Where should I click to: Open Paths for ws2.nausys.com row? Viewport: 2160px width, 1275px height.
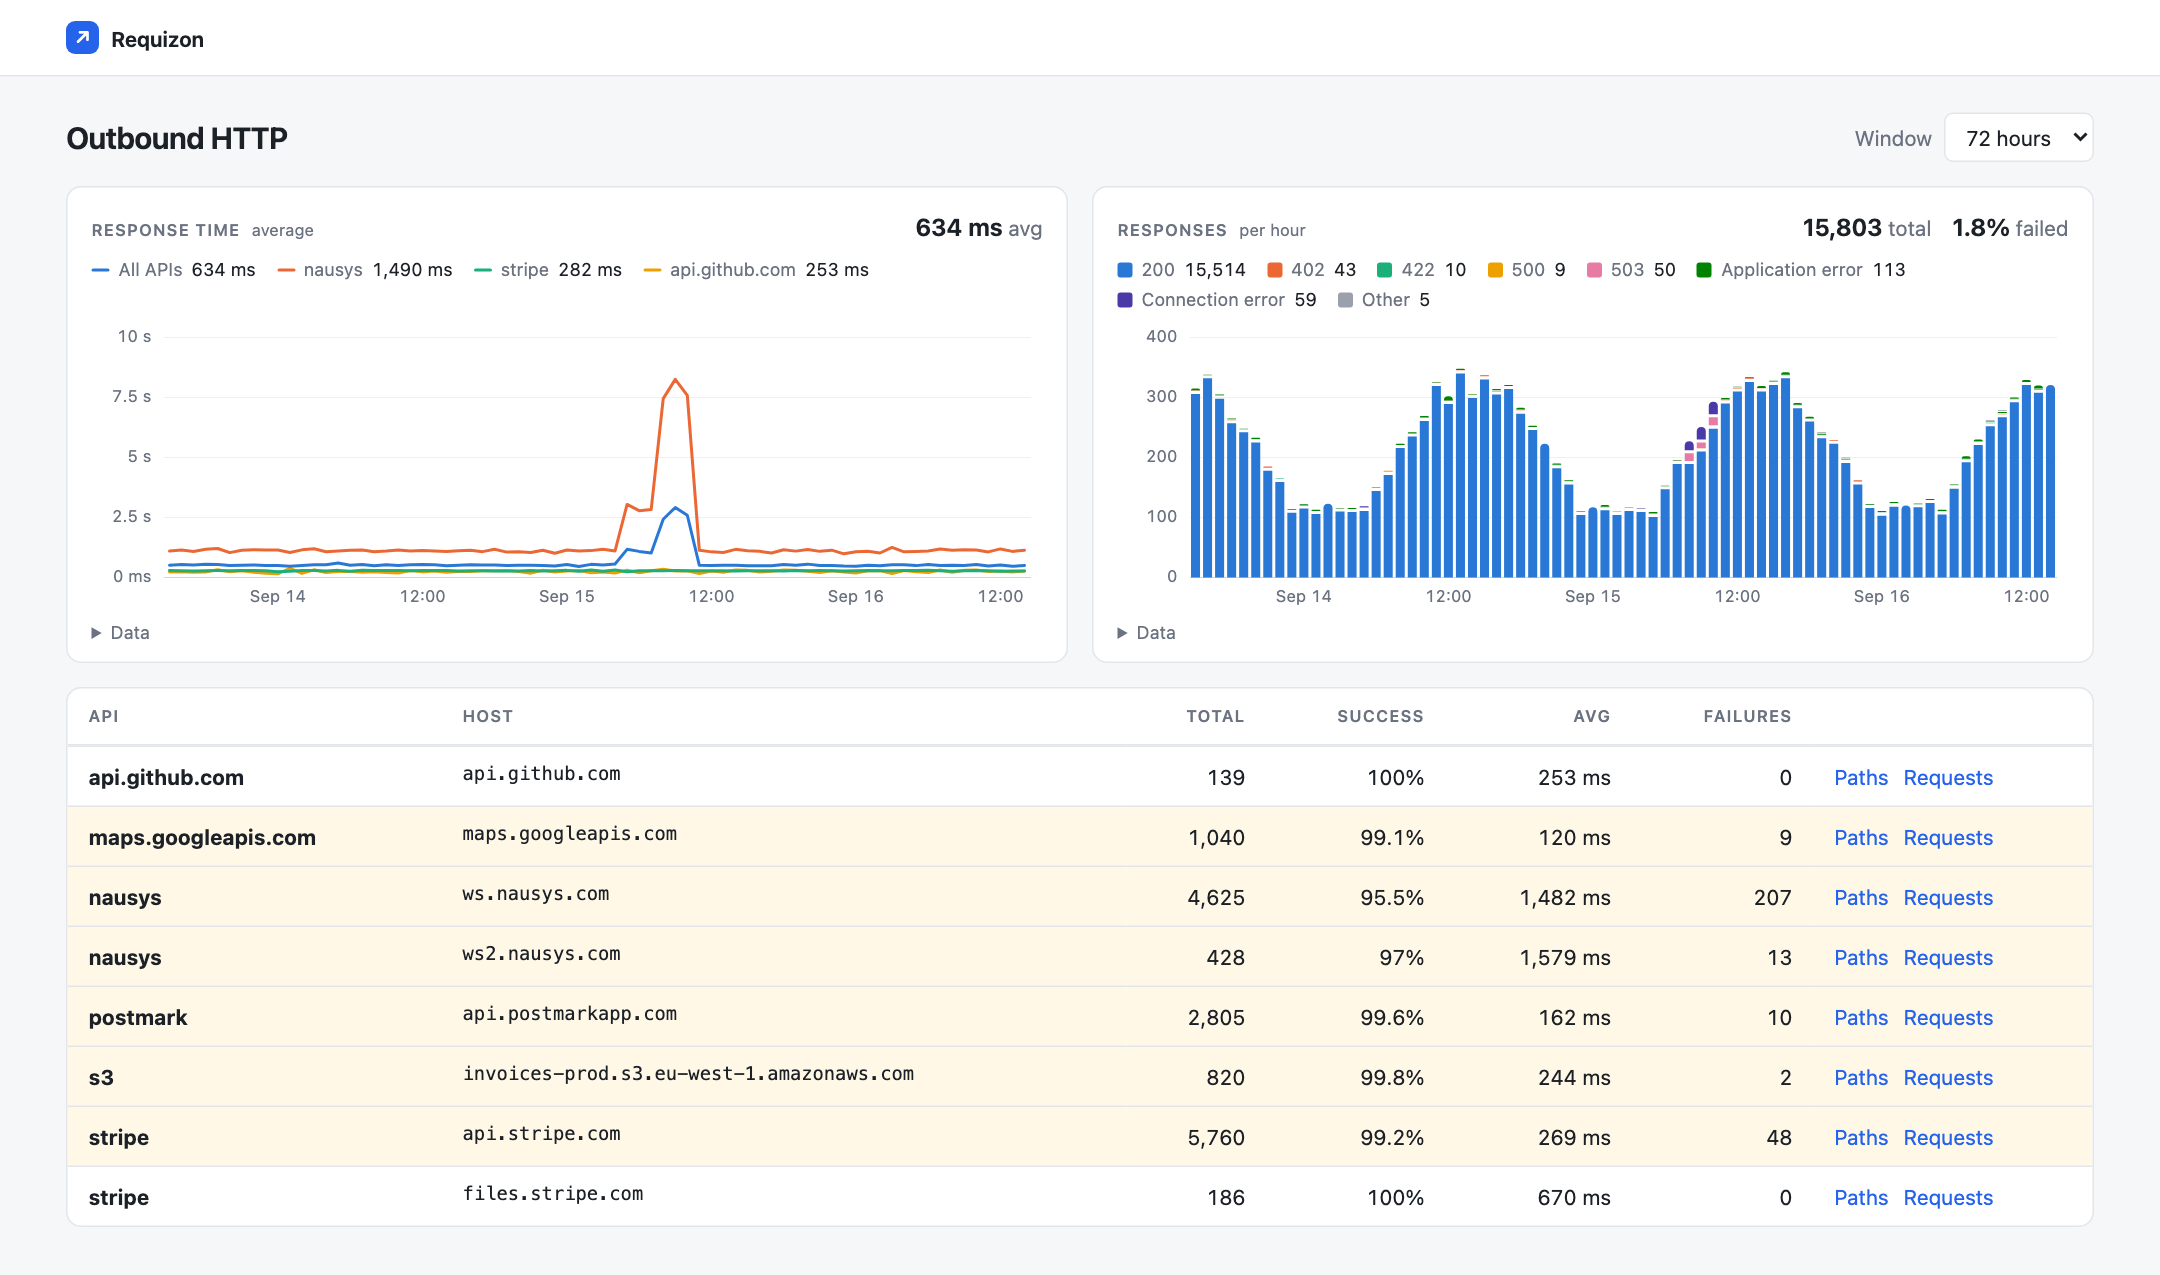pos(1861,958)
